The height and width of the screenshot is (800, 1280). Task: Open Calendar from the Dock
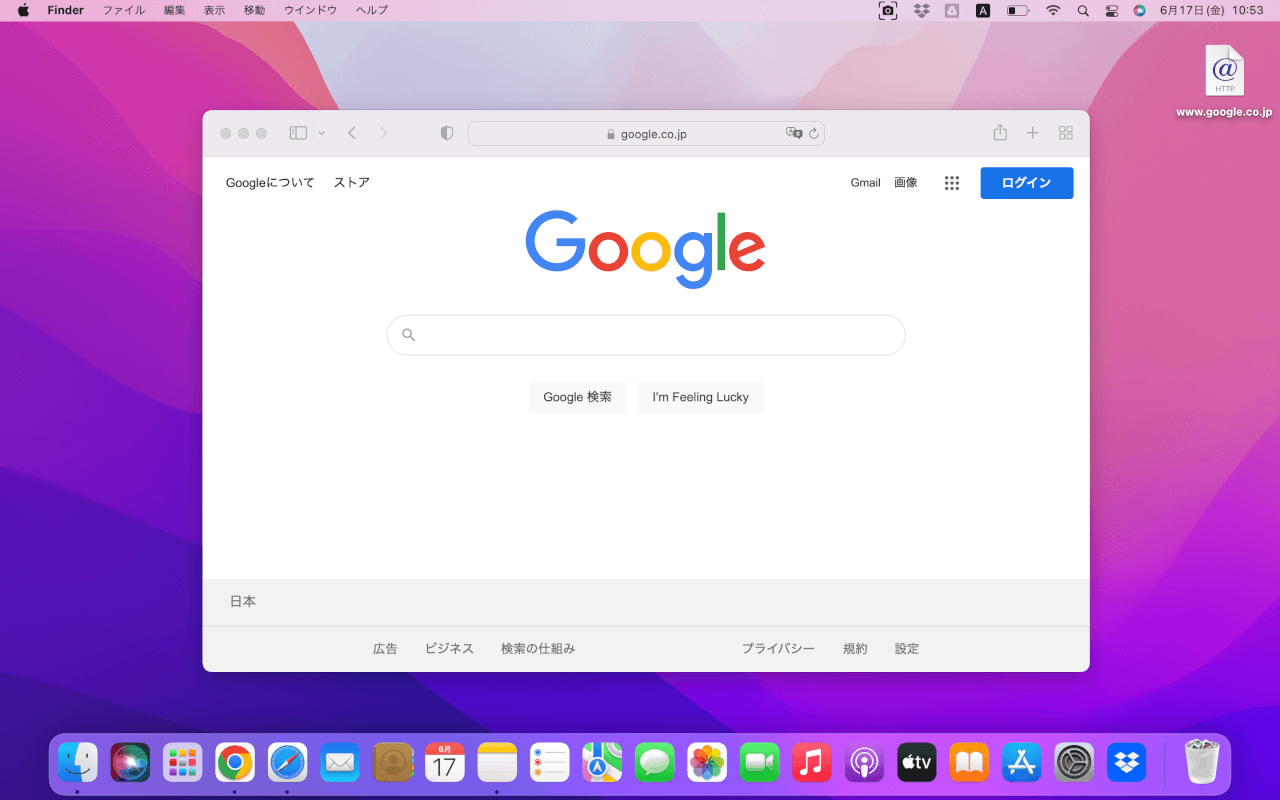pyautogui.click(x=445, y=763)
